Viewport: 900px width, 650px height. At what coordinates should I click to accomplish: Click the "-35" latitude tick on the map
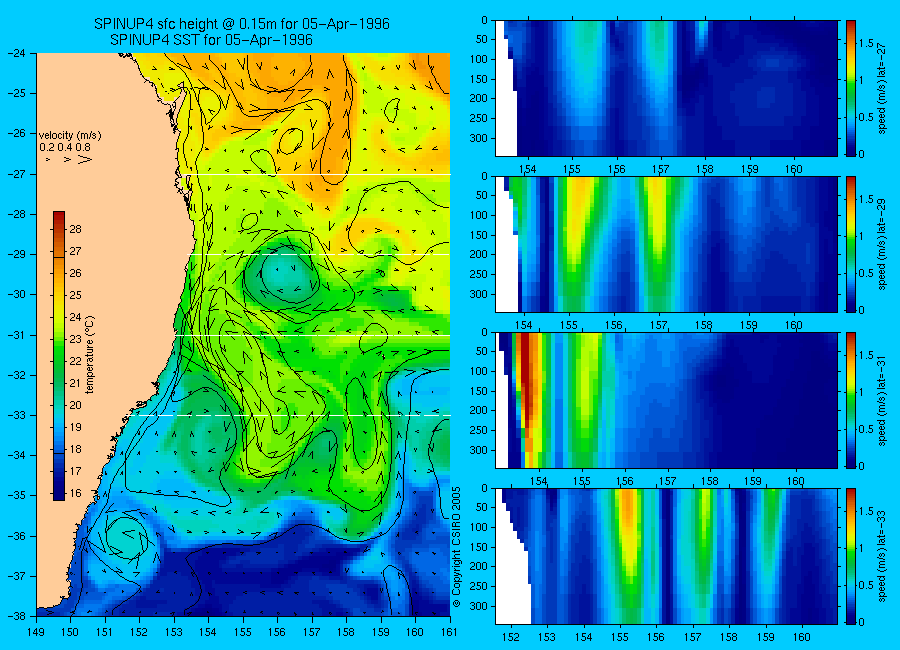(16, 495)
